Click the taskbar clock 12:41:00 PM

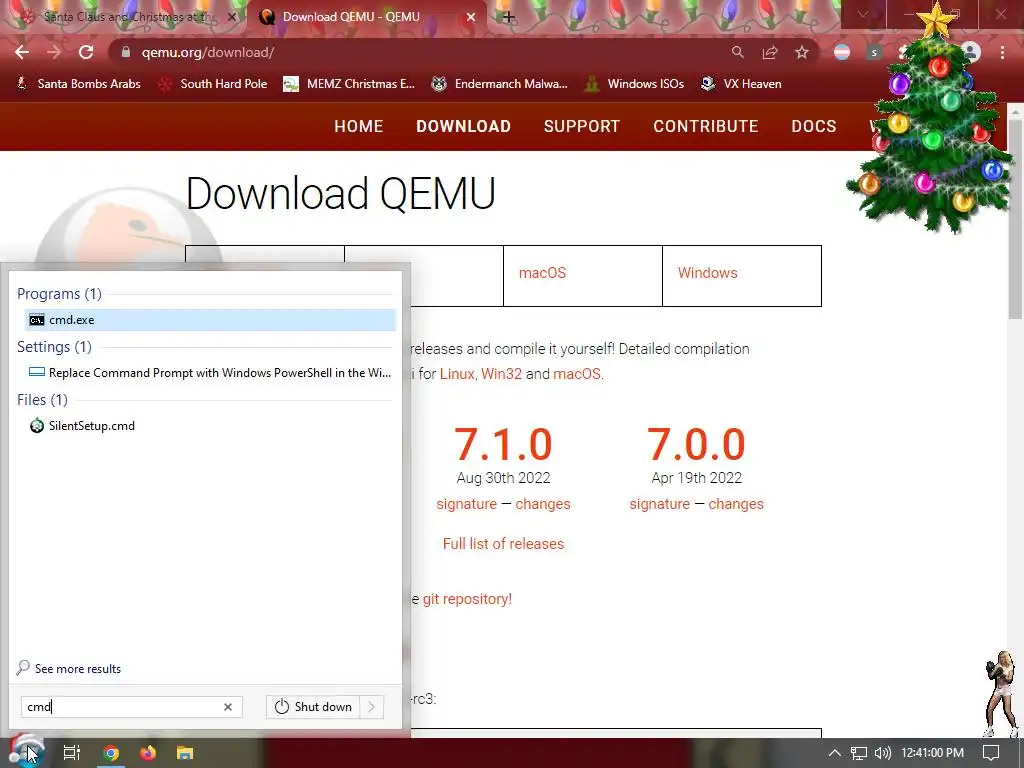point(933,753)
